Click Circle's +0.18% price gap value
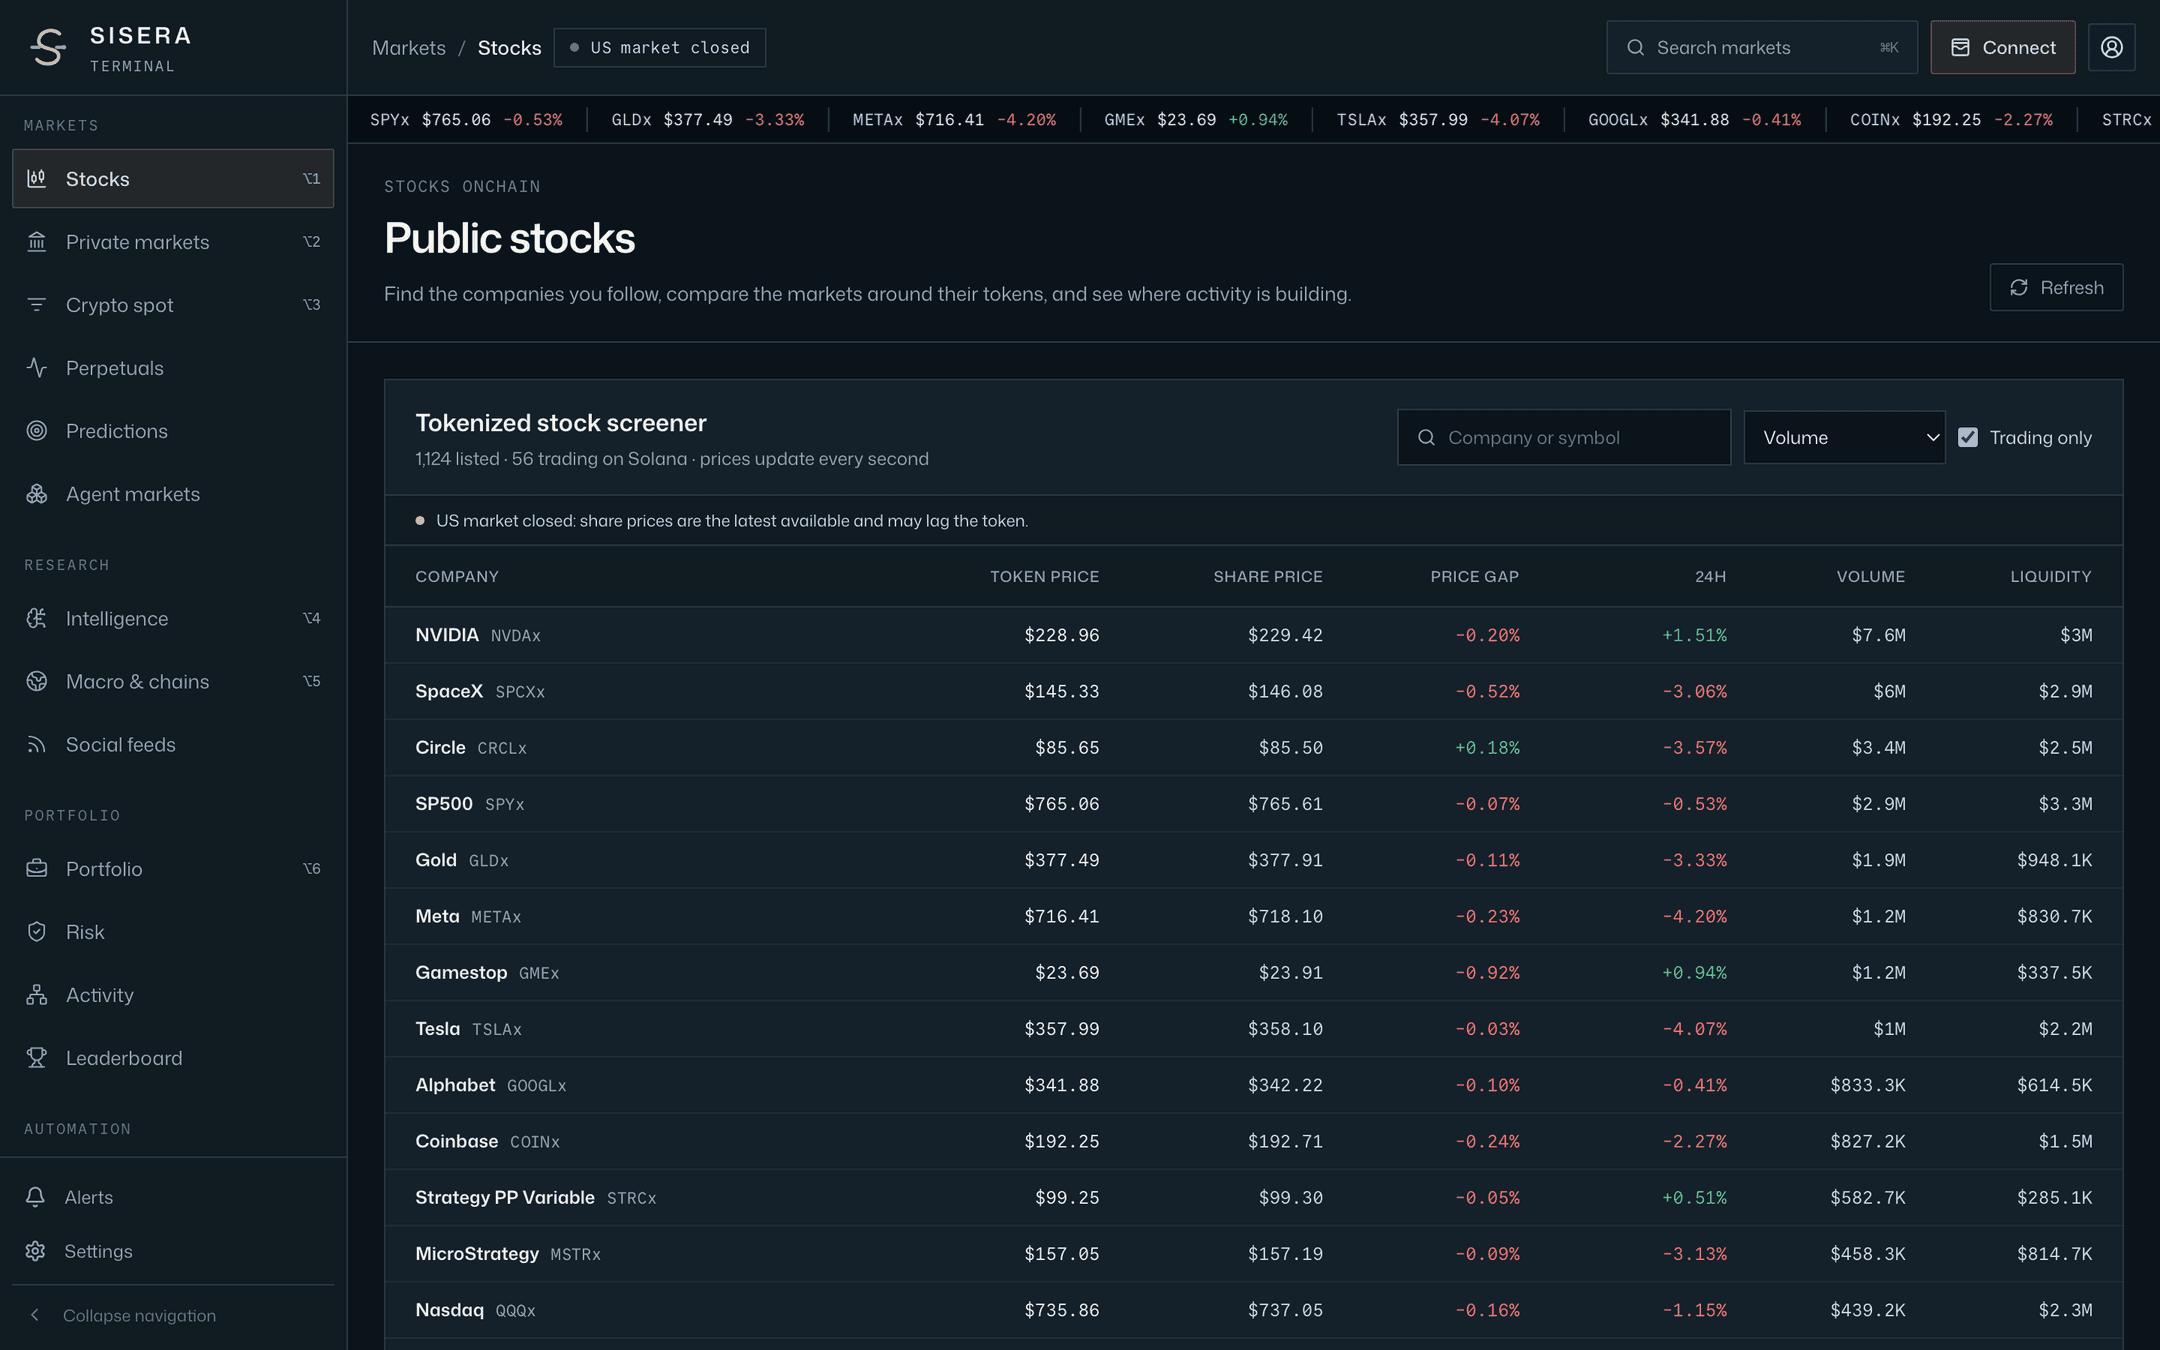 pyautogui.click(x=1487, y=747)
